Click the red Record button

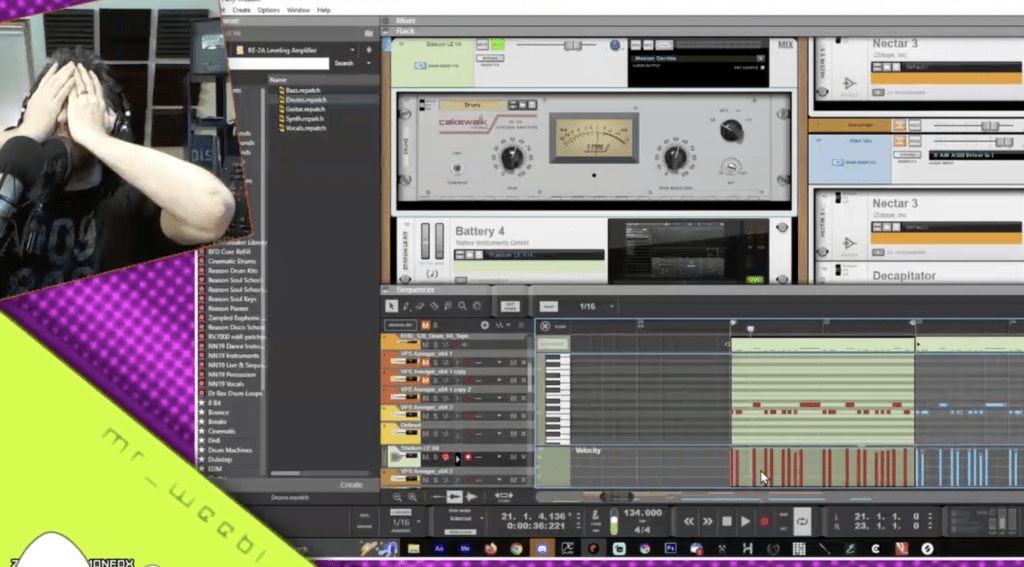[764, 521]
